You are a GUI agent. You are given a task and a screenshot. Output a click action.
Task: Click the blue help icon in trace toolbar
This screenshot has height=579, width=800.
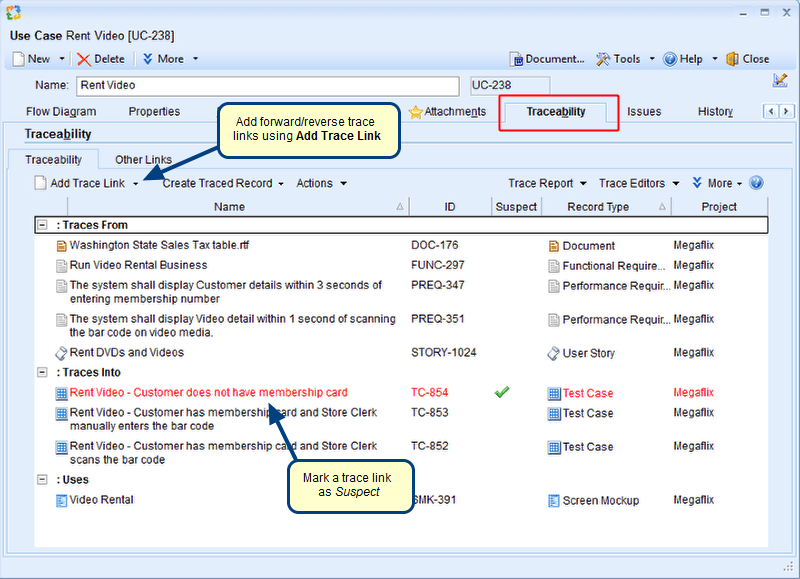tap(756, 183)
